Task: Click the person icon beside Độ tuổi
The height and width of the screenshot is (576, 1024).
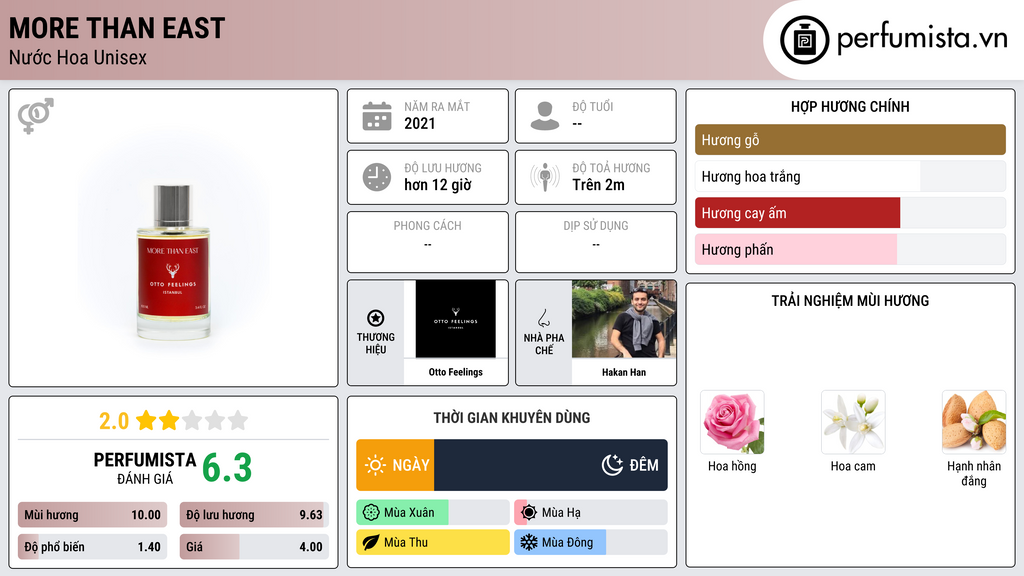Action: tap(545, 116)
